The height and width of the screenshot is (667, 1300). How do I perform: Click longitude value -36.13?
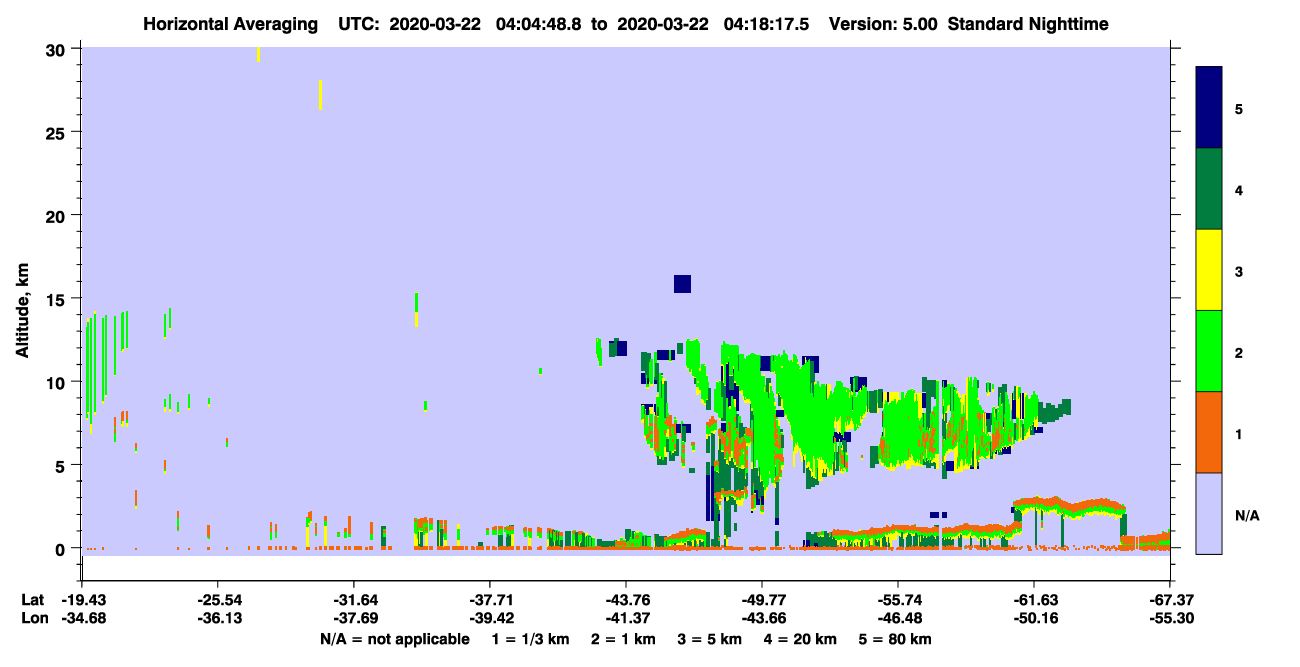pos(217,618)
